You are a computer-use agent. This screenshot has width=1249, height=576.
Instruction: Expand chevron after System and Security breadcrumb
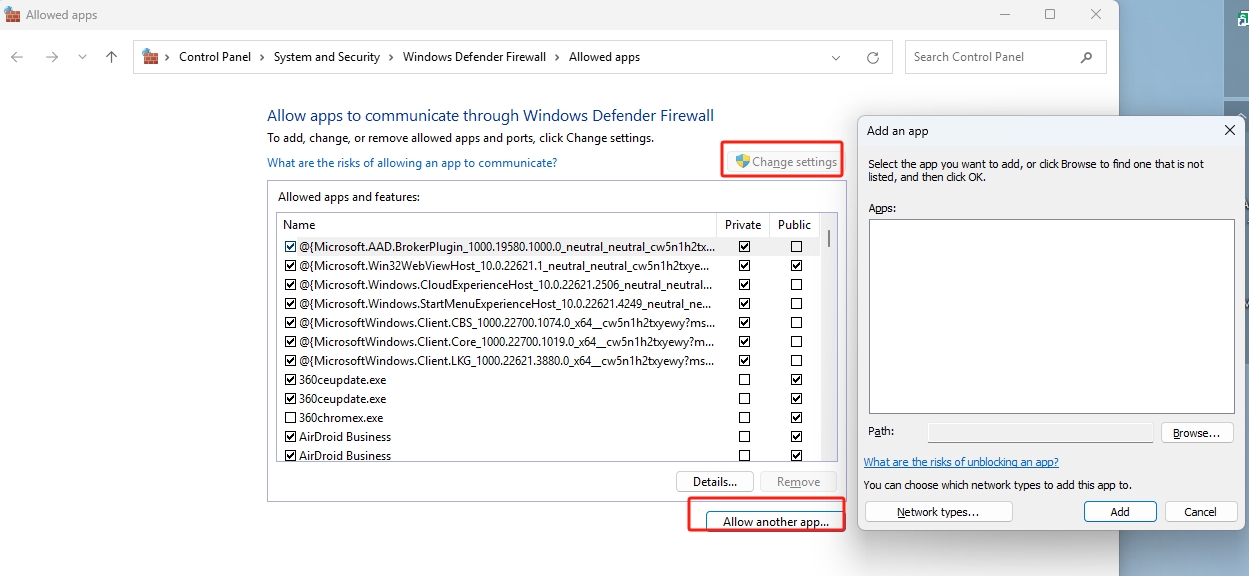pos(392,58)
